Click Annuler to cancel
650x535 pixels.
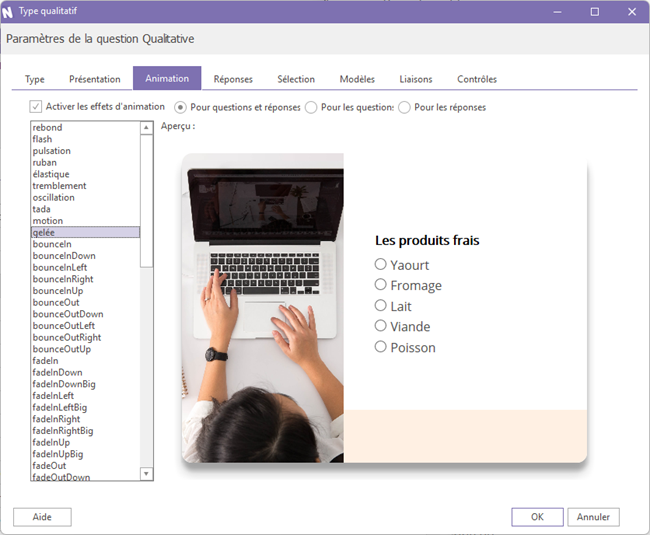pos(593,517)
